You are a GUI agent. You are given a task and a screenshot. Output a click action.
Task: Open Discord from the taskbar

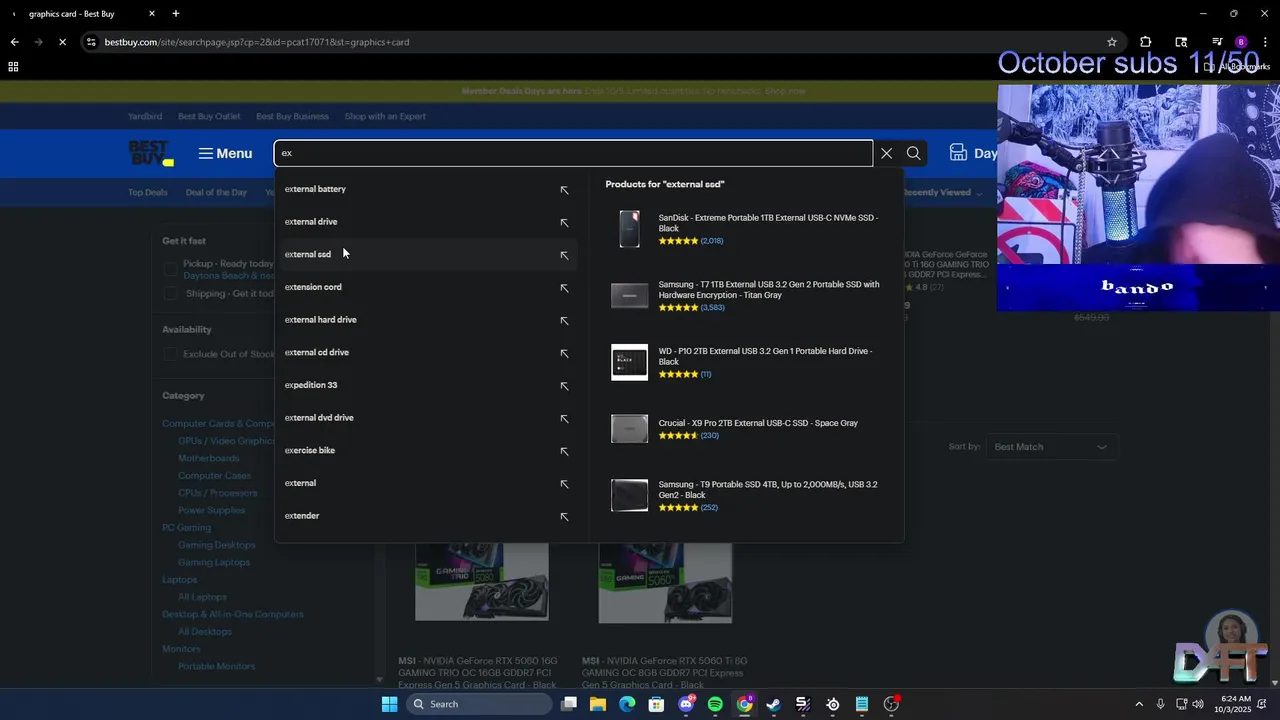coord(686,704)
